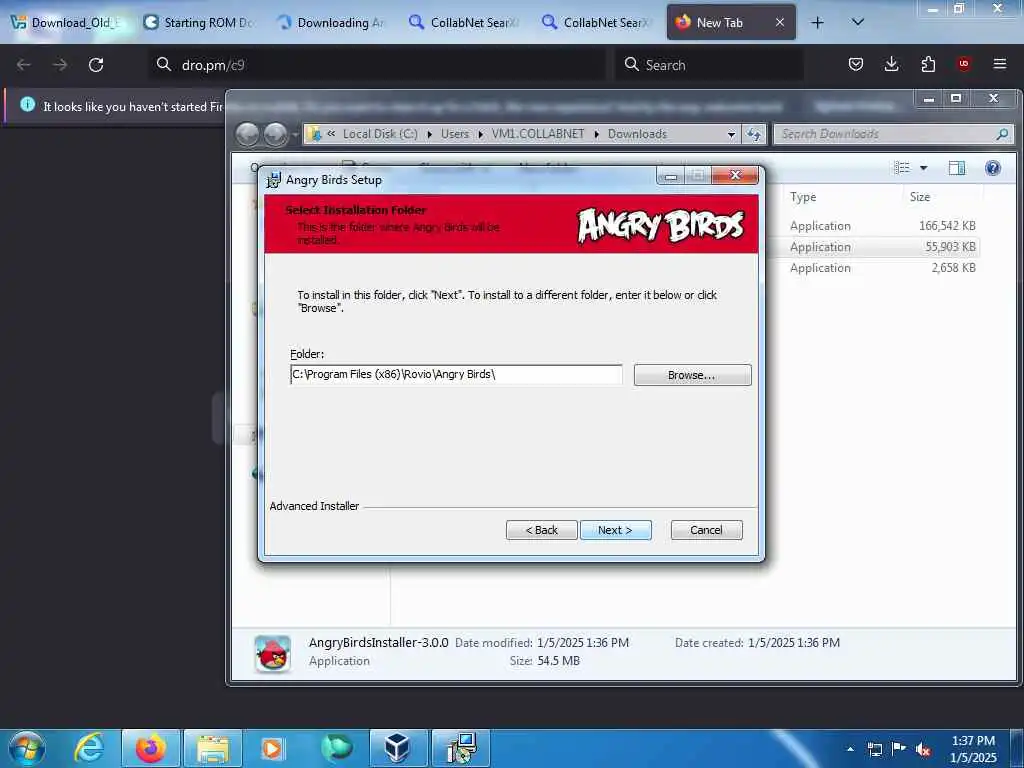
Task: Open the Firefox hamburger menu
Action: click(999, 64)
